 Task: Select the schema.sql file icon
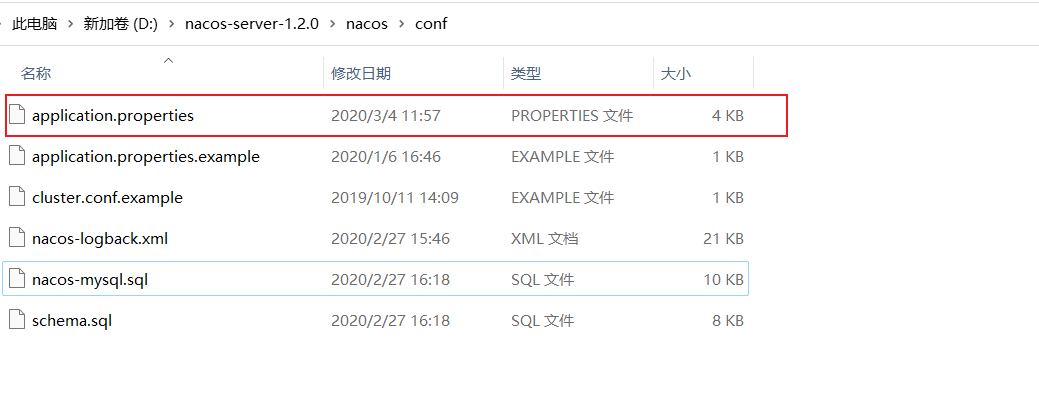pos(18,321)
